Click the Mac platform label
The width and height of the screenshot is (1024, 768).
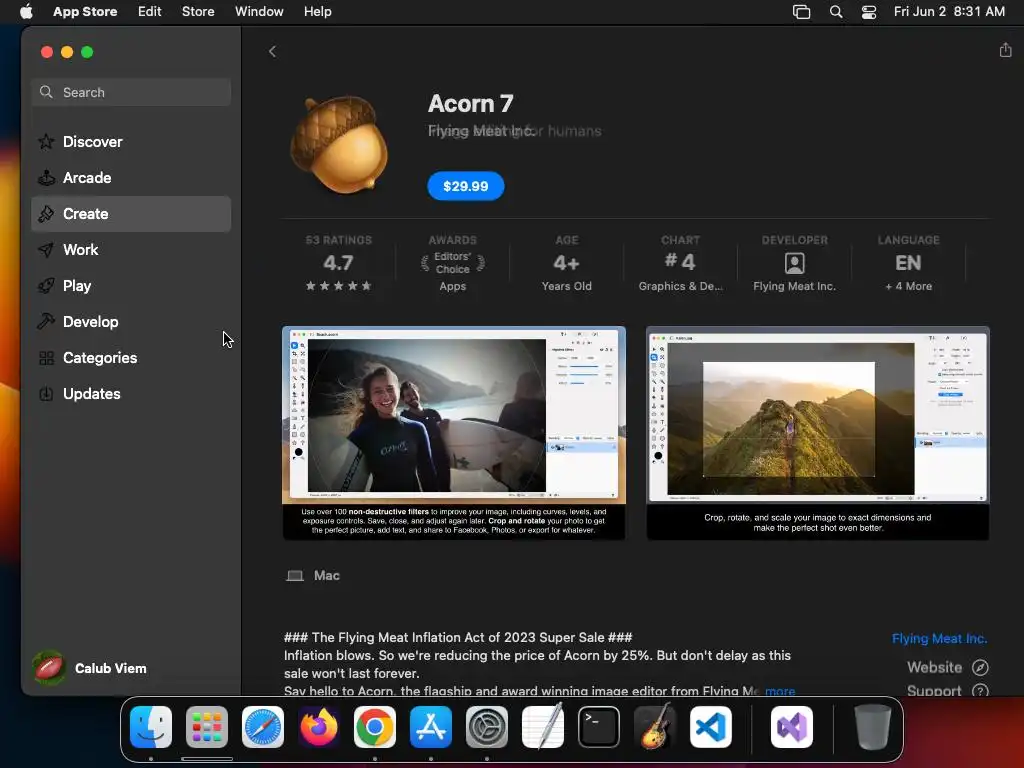click(327, 575)
